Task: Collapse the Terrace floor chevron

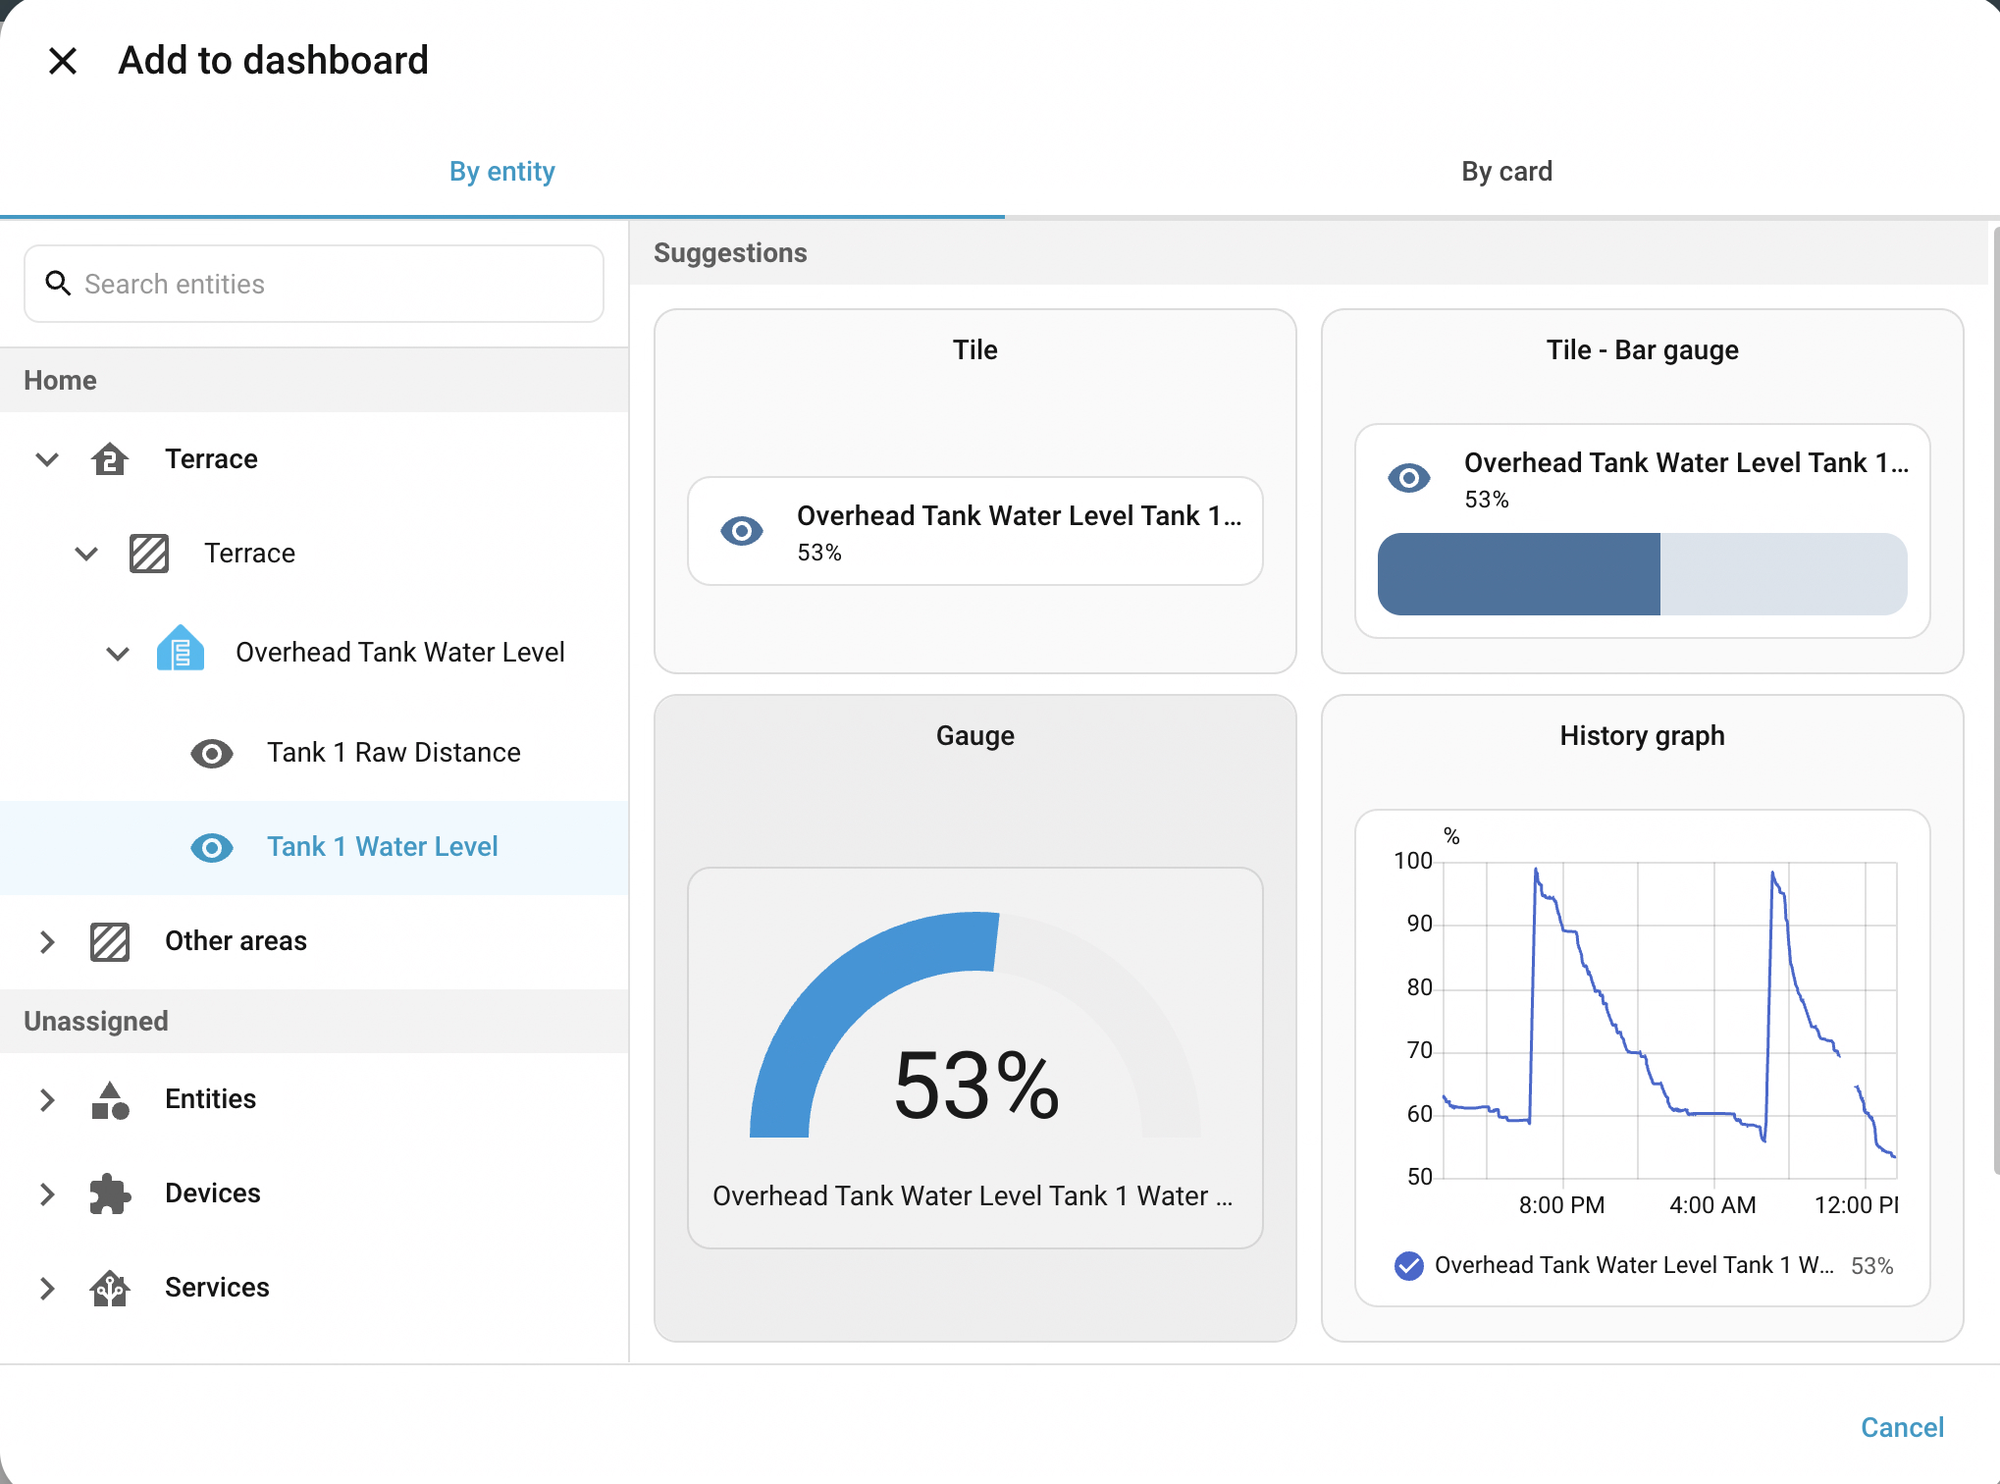Action: (x=47, y=459)
